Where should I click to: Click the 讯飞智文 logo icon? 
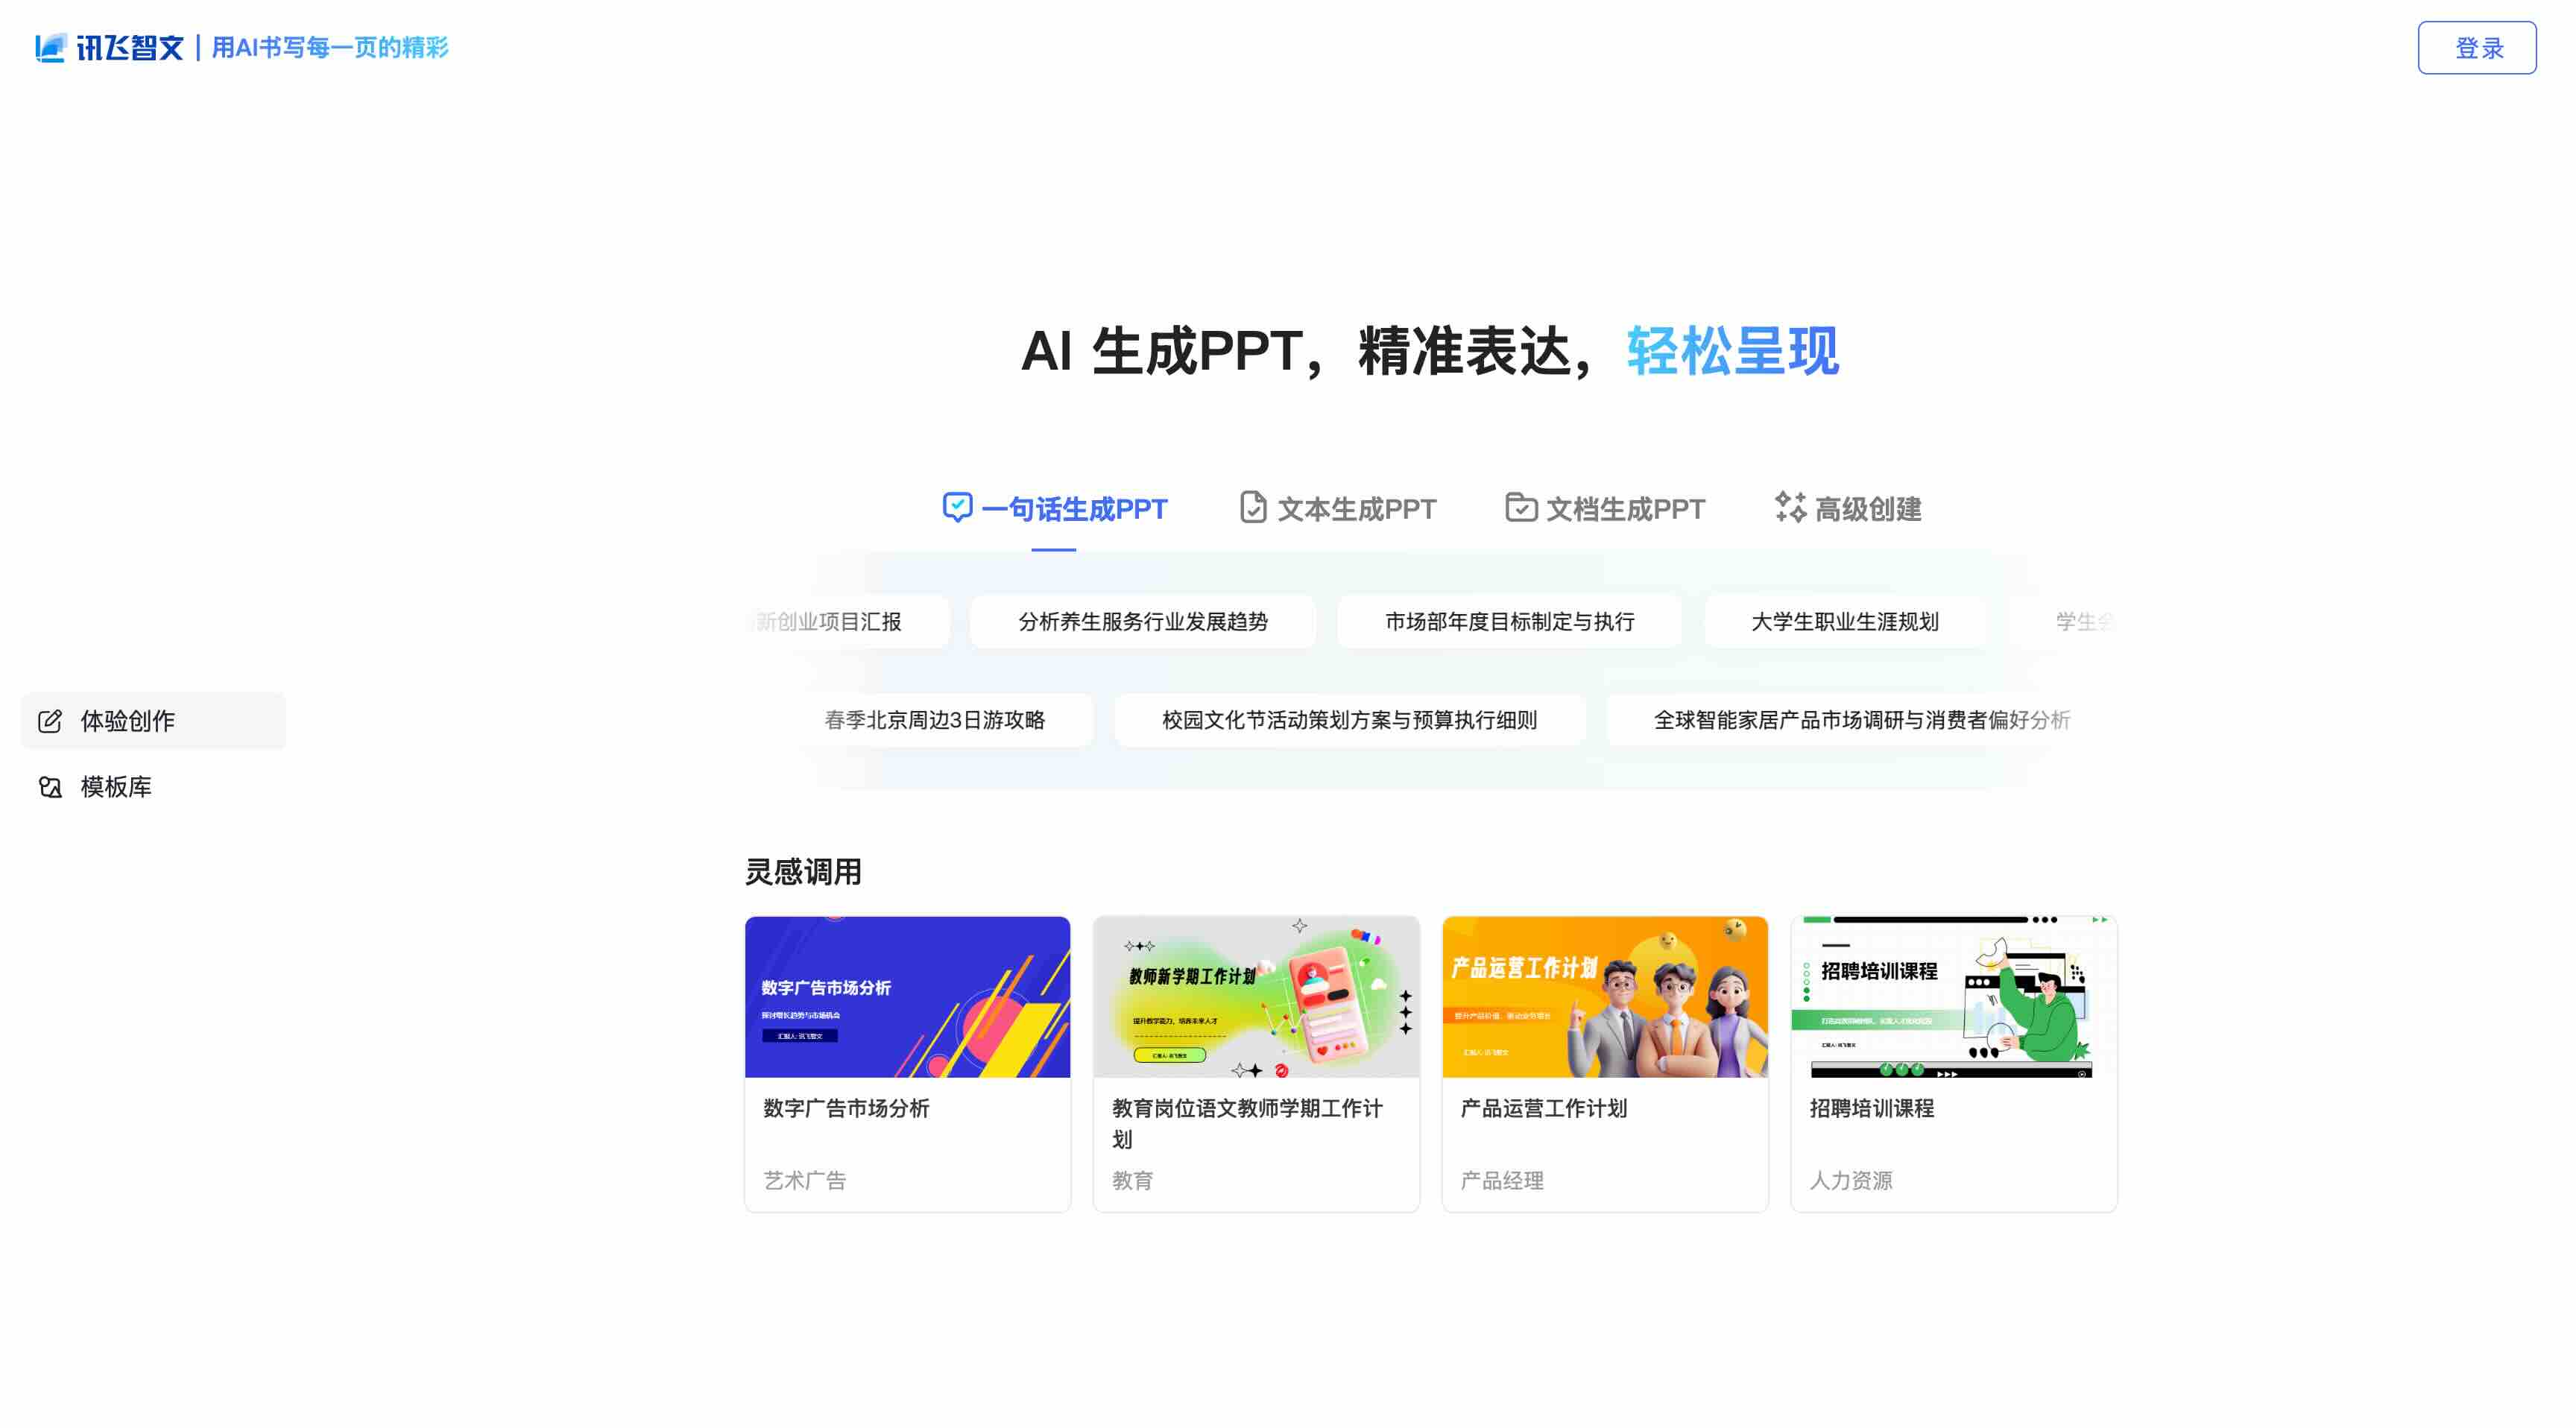coord(51,47)
